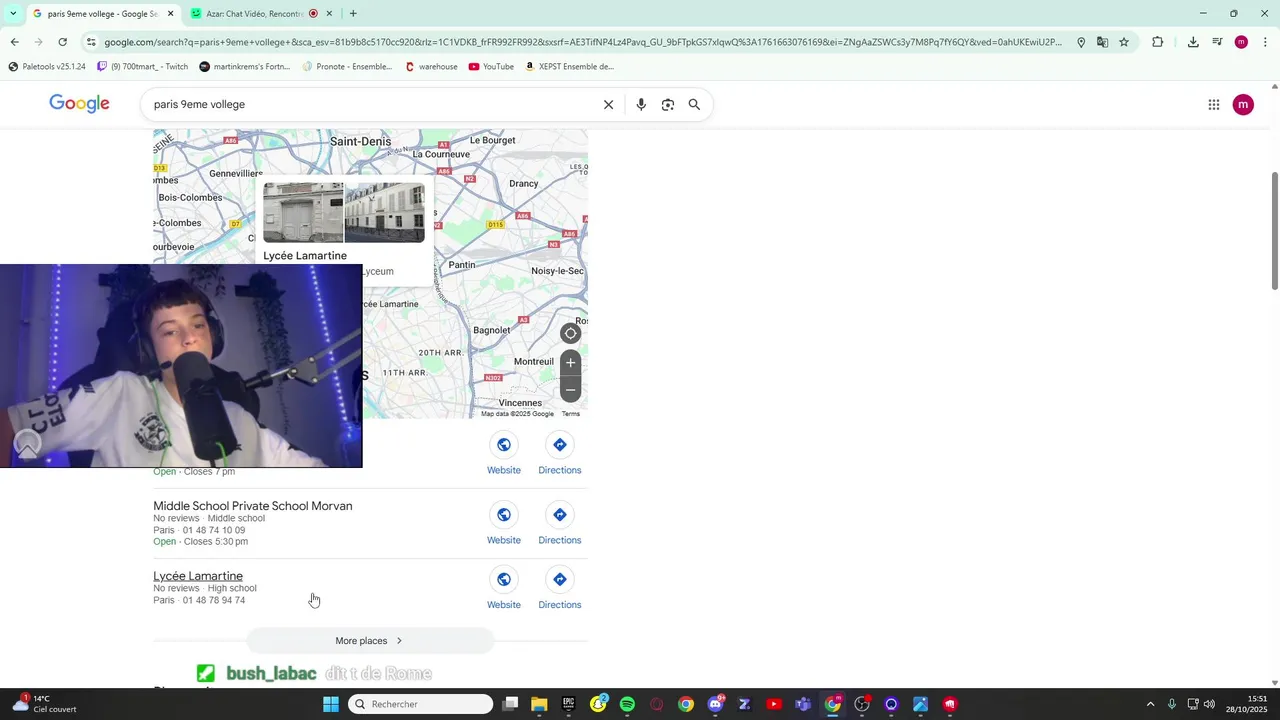
Task: Get Directions to Lycée Lamartine
Action: (560, 589)
